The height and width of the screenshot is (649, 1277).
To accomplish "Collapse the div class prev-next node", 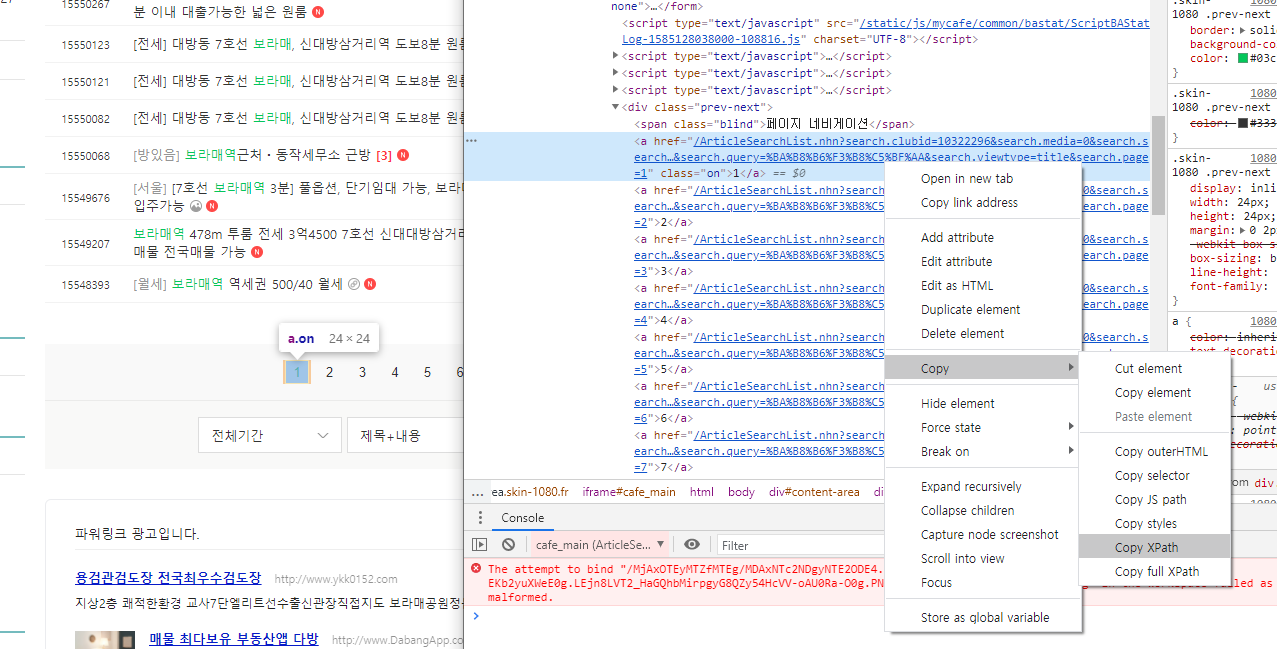I will coord(616,107).
